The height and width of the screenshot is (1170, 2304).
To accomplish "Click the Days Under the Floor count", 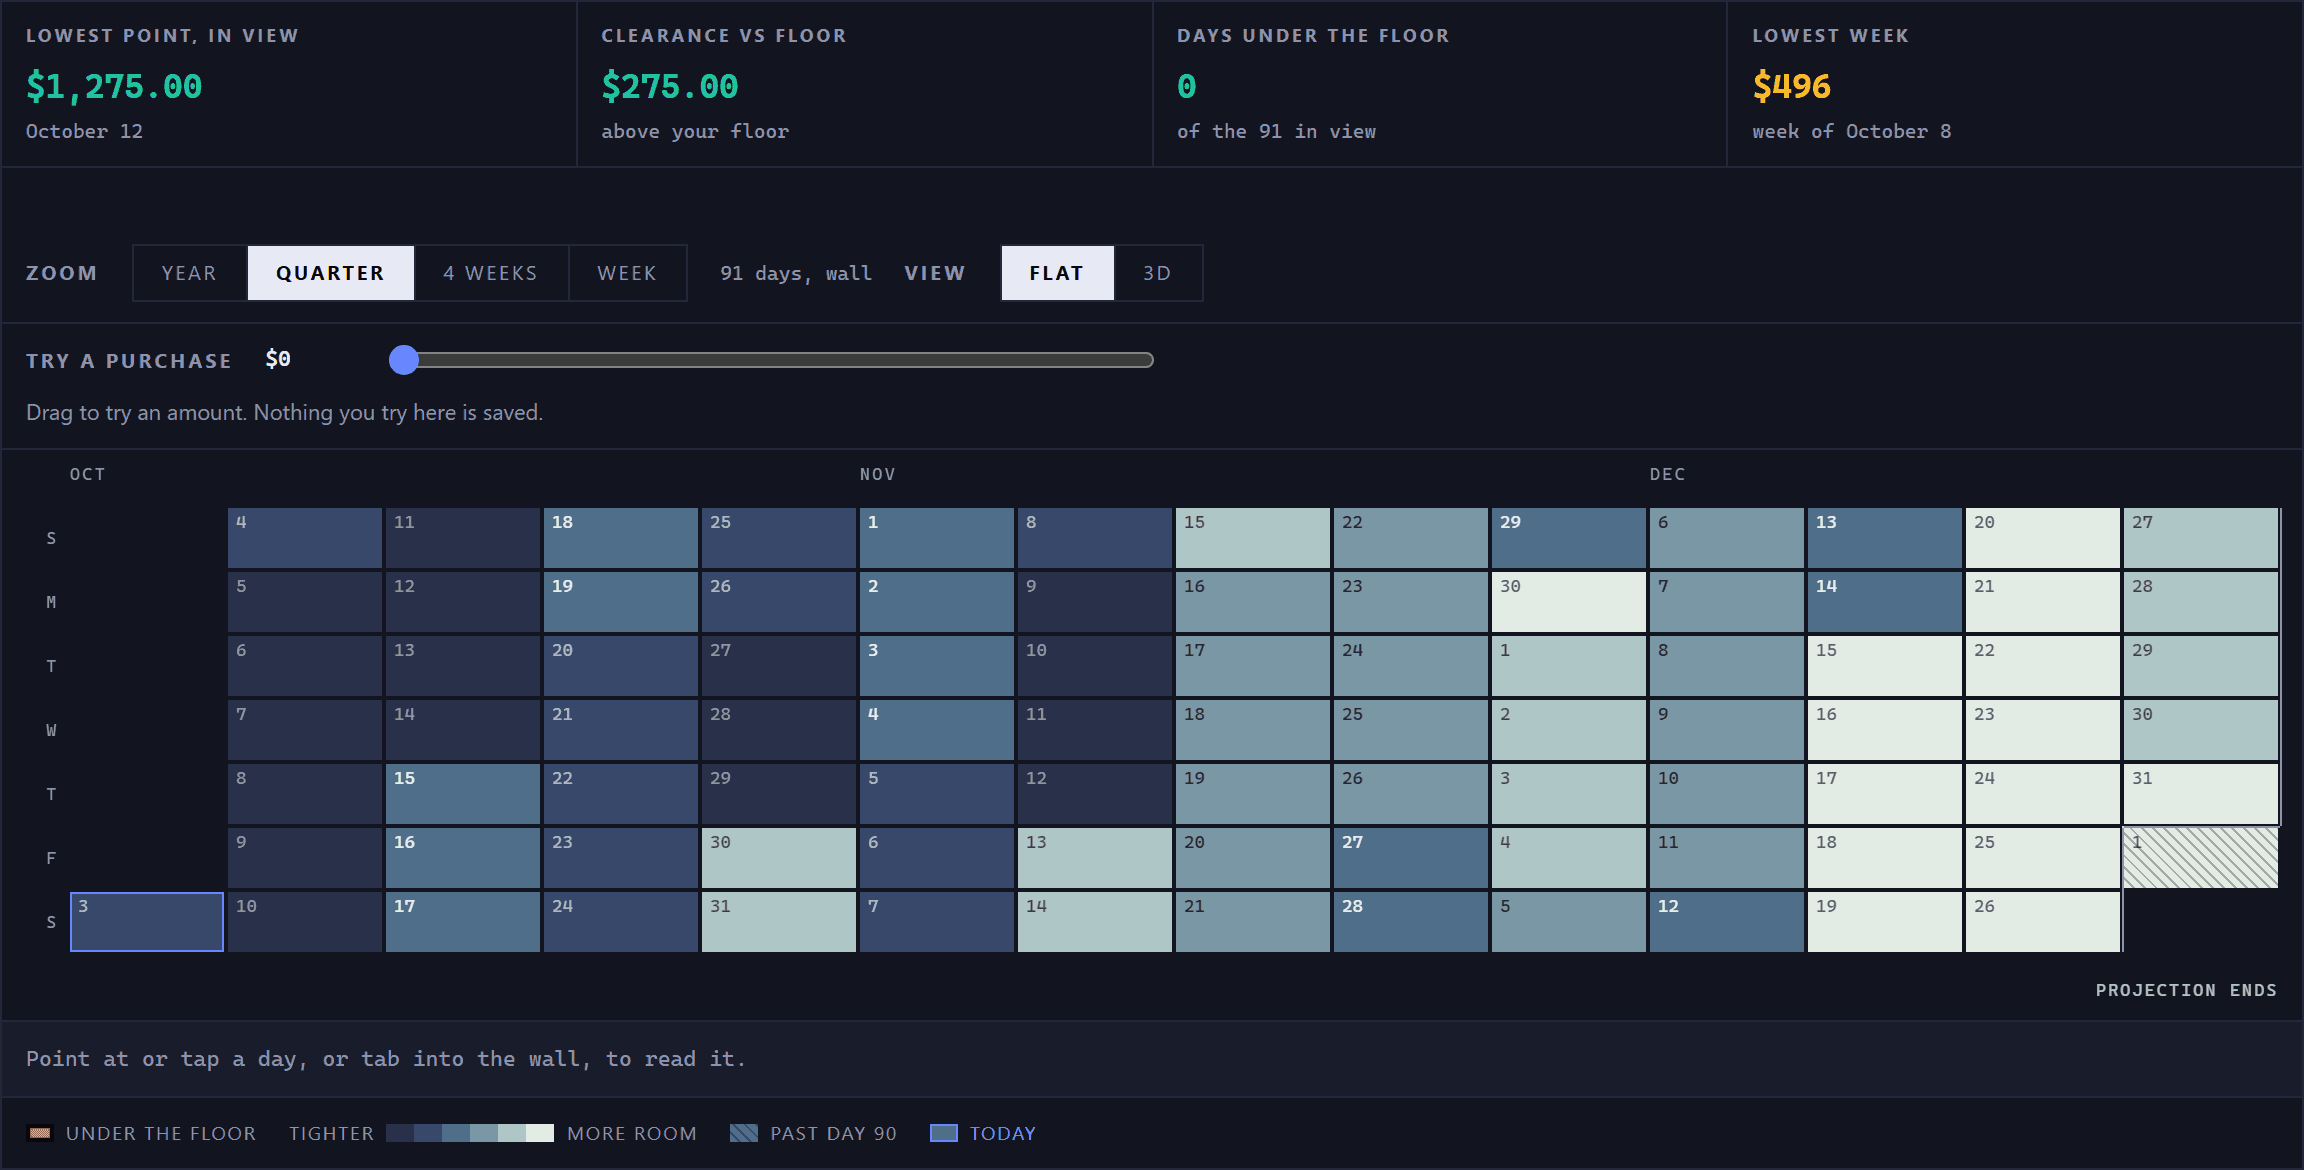I will [x=1187, y=87].
